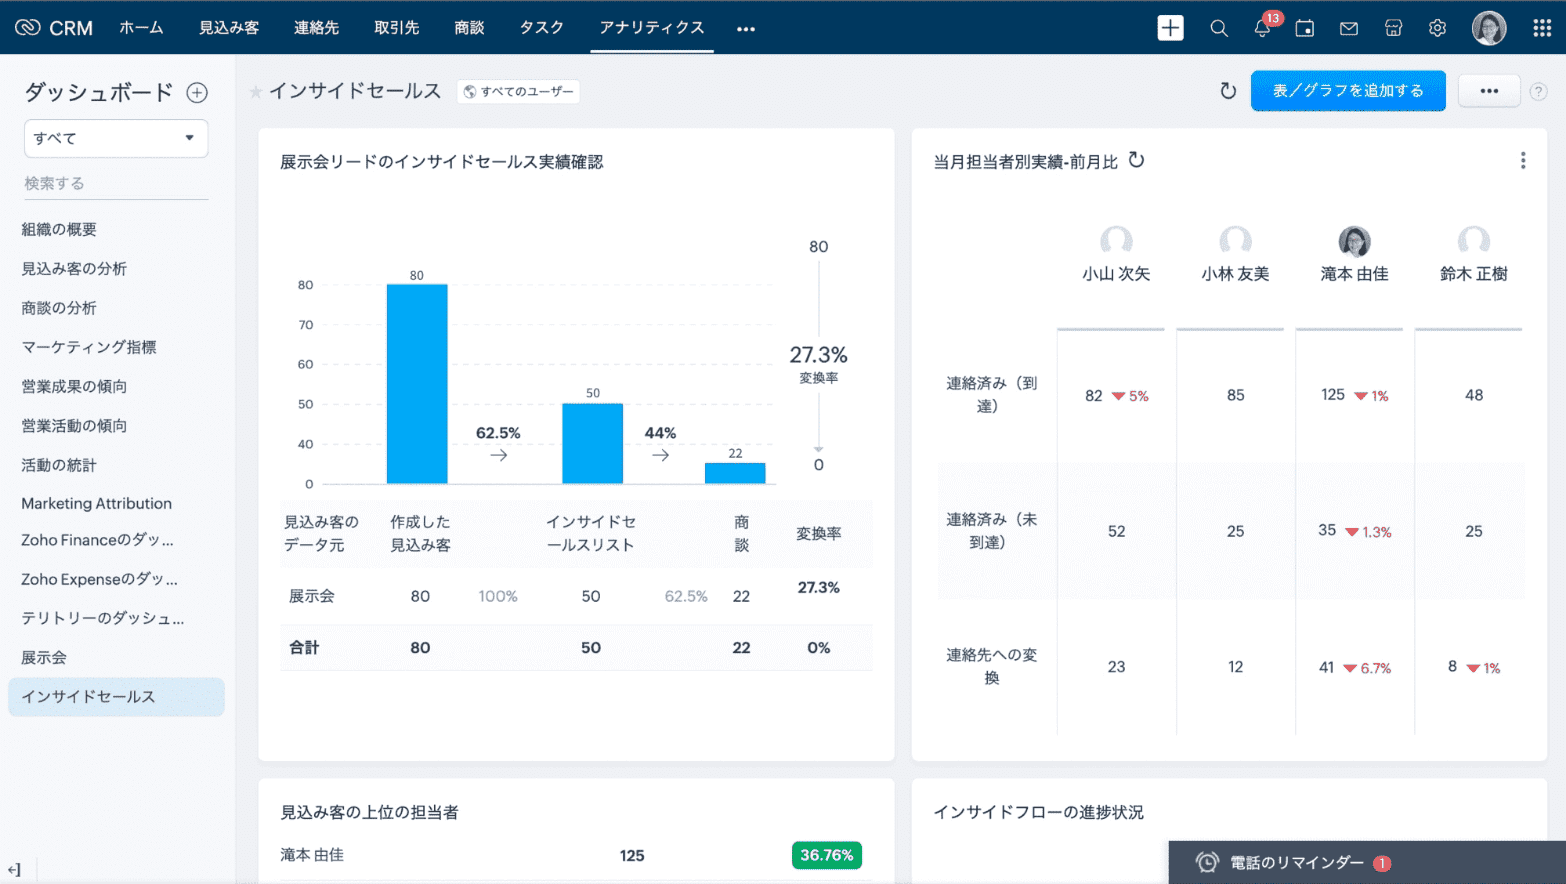This screenshot has height=884, width=1566.
Task: Open the more options menu on the dashboard
Action: point(1489,90)
